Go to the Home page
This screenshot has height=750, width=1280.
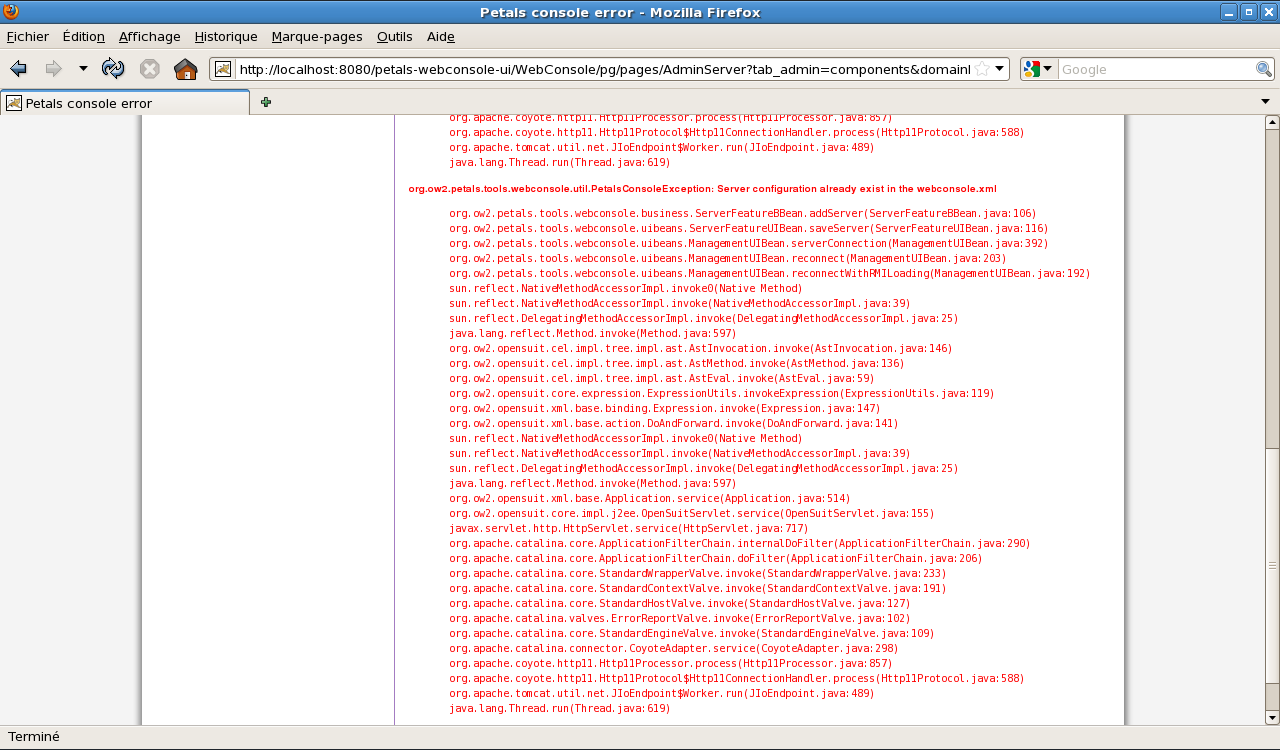click(x=185, y=69)
